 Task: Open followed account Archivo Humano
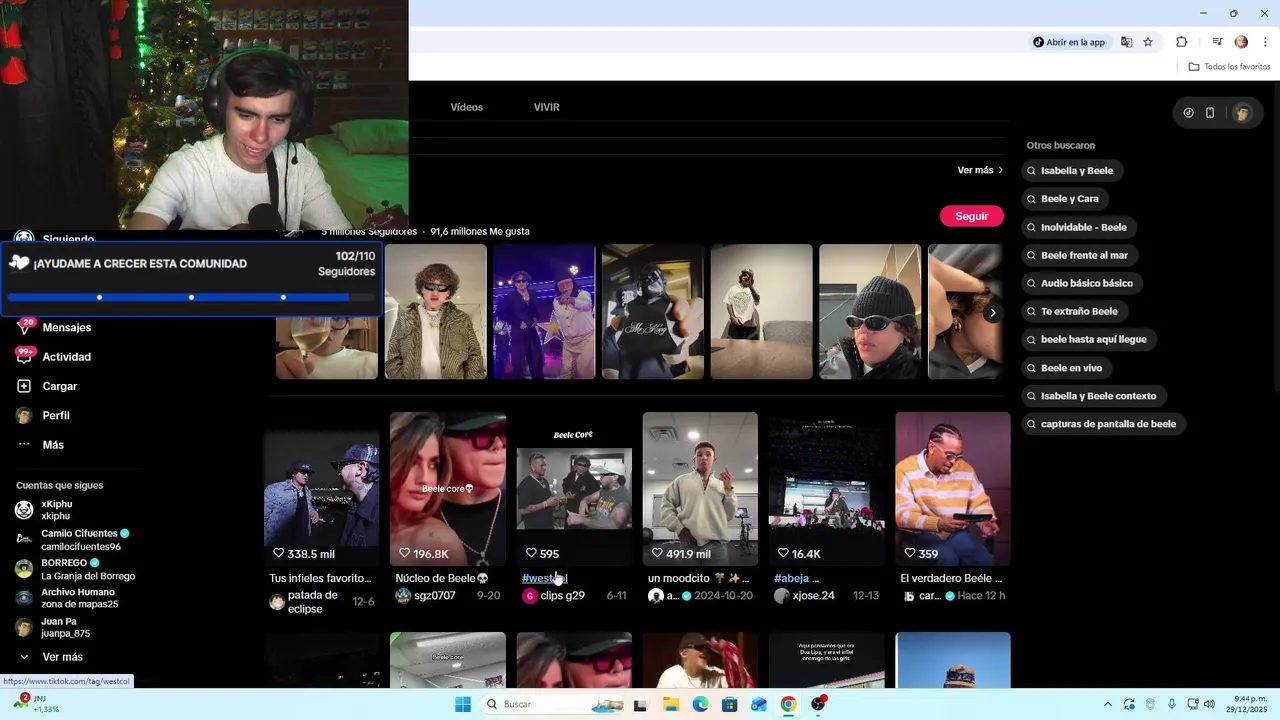tap(67, 598)
